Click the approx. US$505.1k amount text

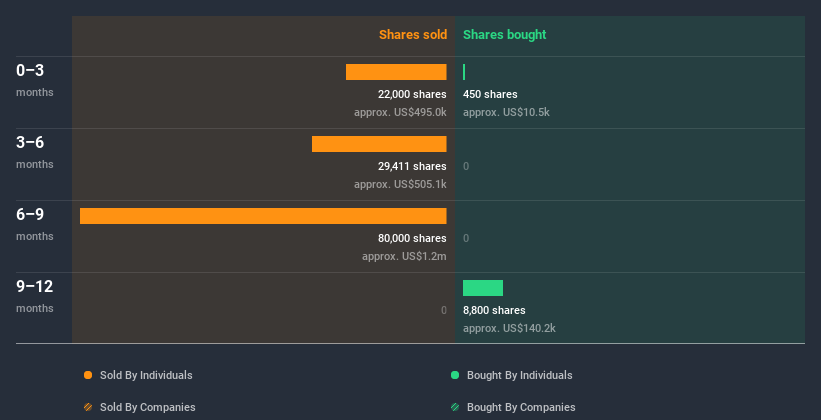click(400, 184)
